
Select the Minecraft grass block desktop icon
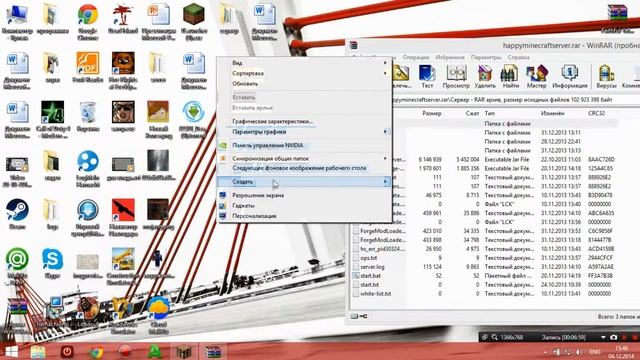coord(193,21)
